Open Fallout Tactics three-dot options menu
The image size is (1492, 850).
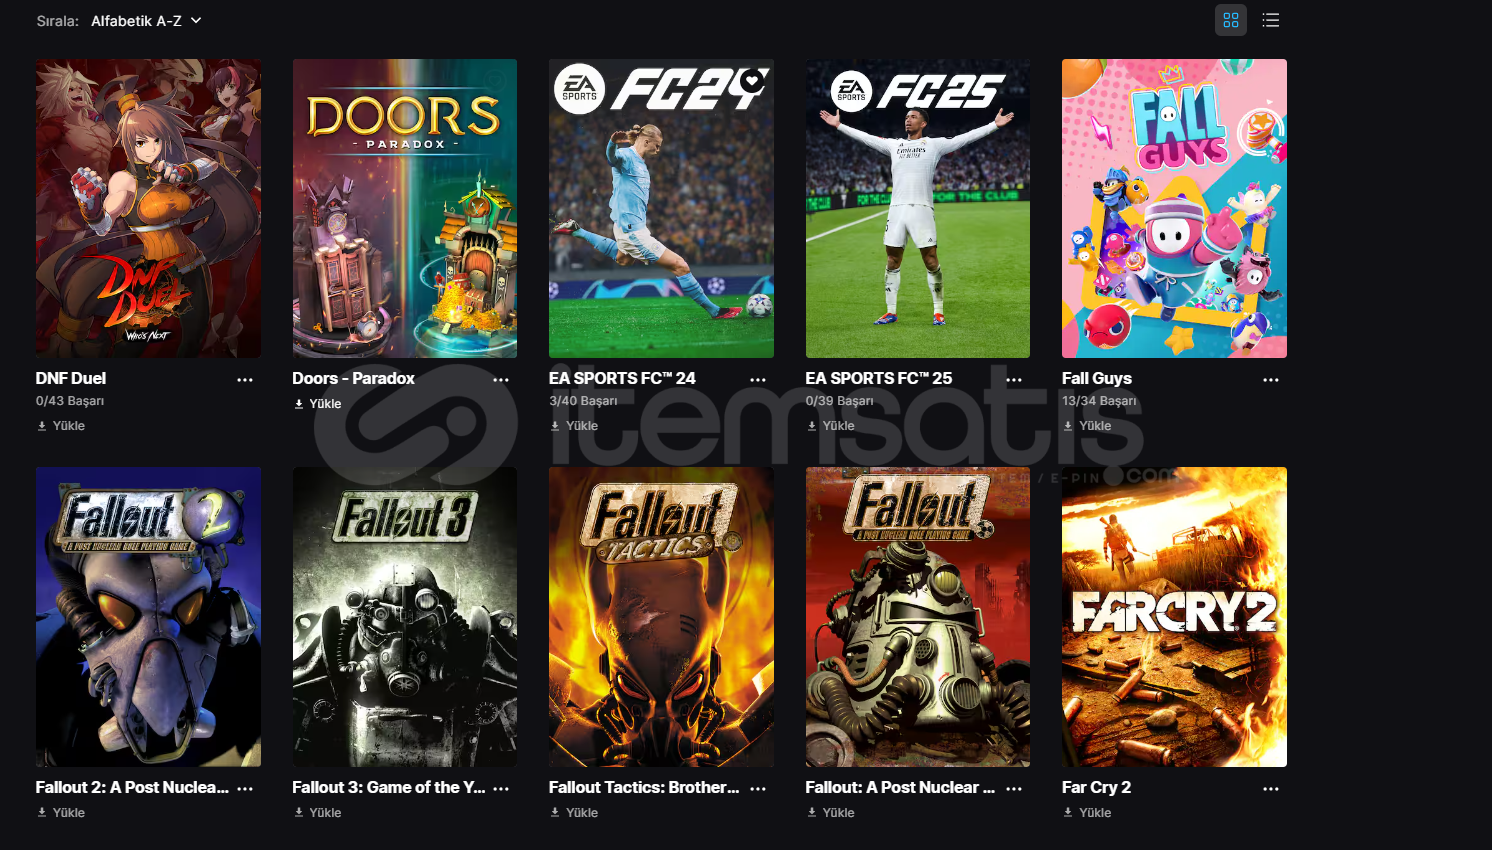758,789
